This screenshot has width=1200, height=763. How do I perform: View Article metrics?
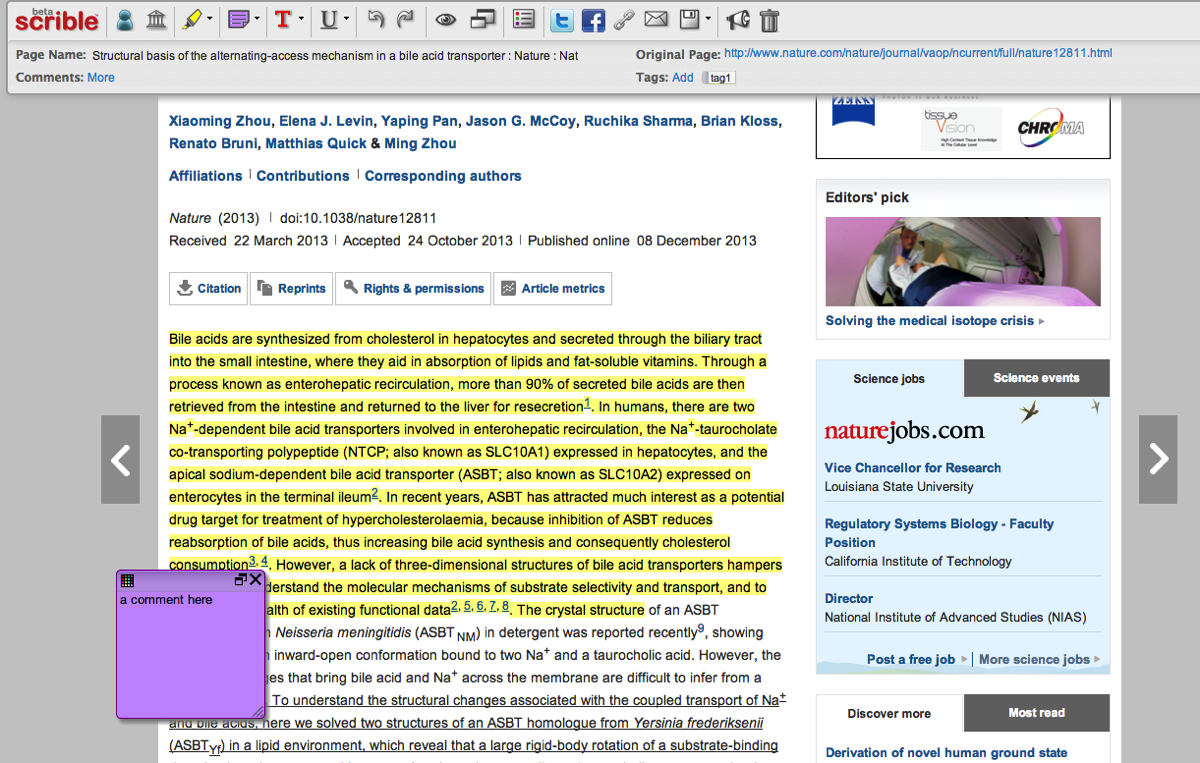pyautogui.click(x=553, y=288)
